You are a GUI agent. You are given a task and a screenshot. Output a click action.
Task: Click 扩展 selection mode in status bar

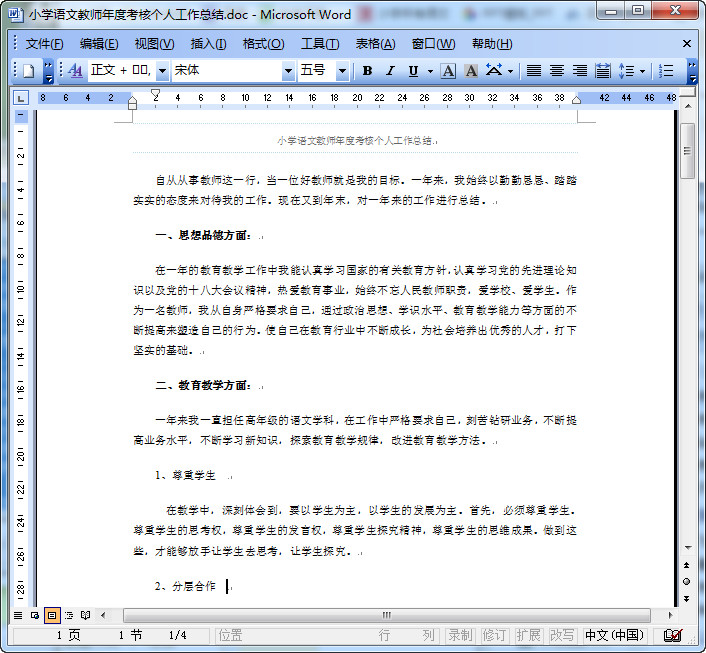point(528,635)
